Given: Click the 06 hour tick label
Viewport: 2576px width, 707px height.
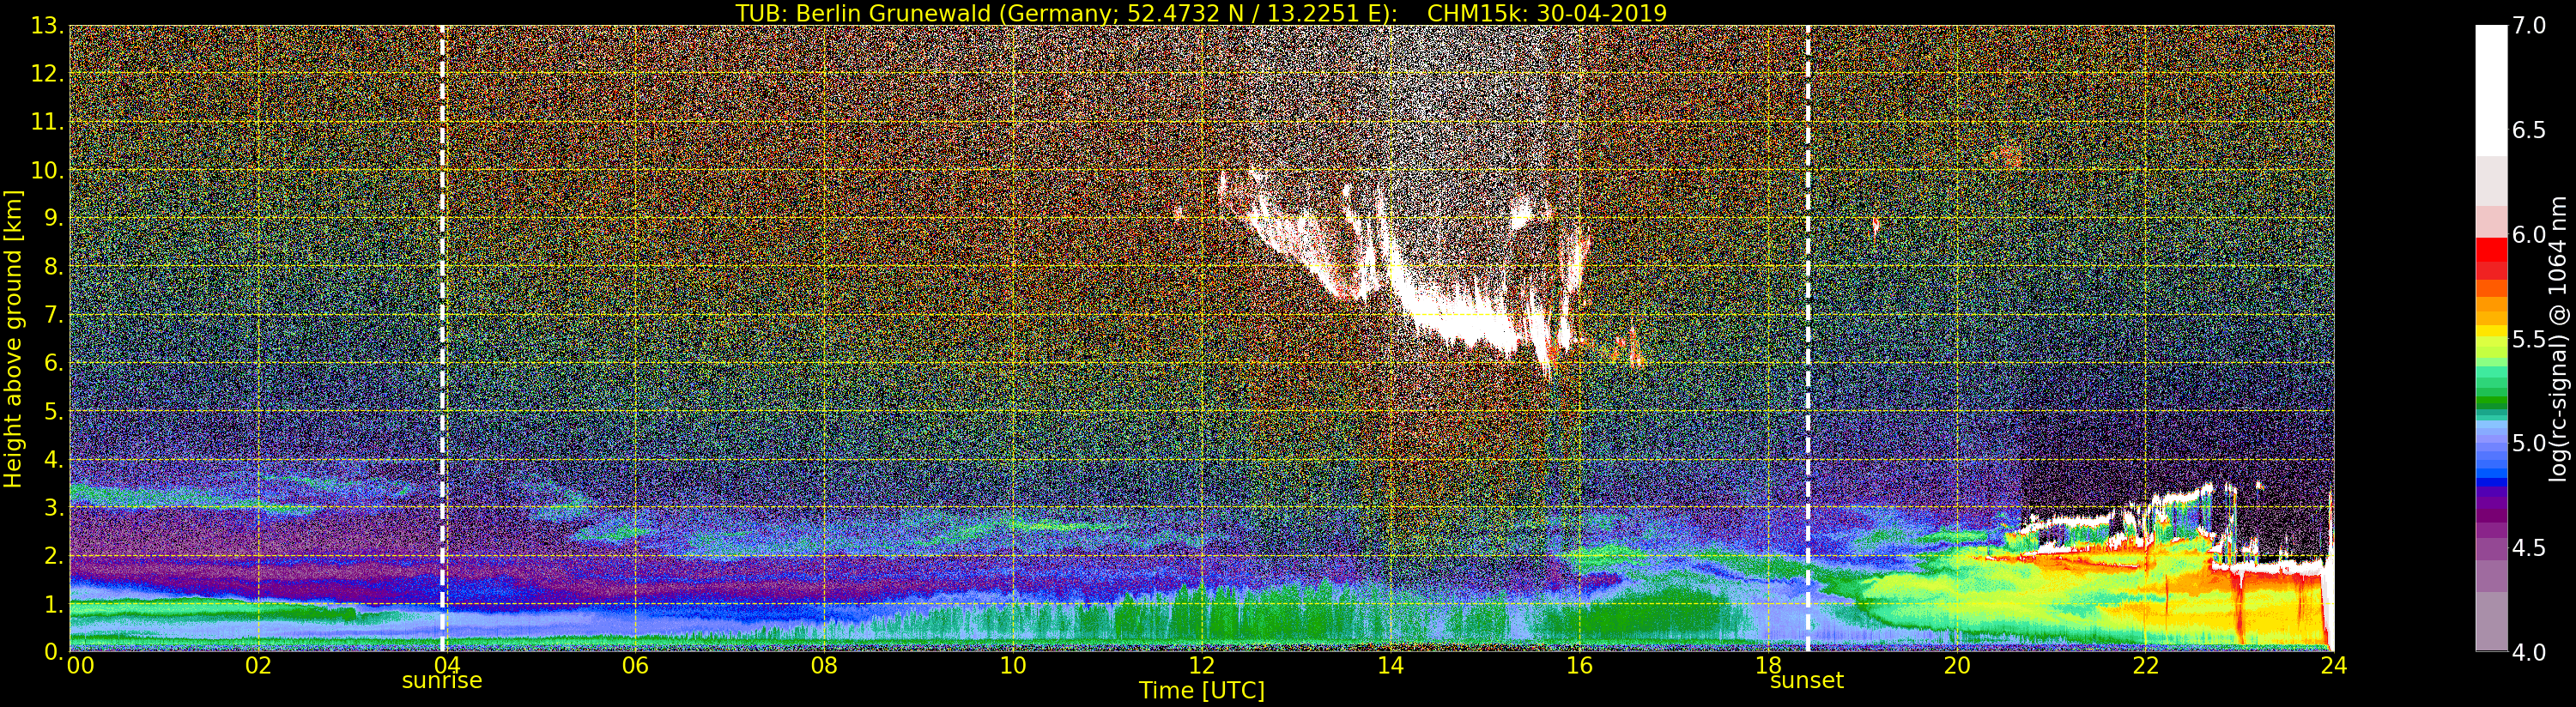Looking at the screenshot, I should click(x=635, y=665).
